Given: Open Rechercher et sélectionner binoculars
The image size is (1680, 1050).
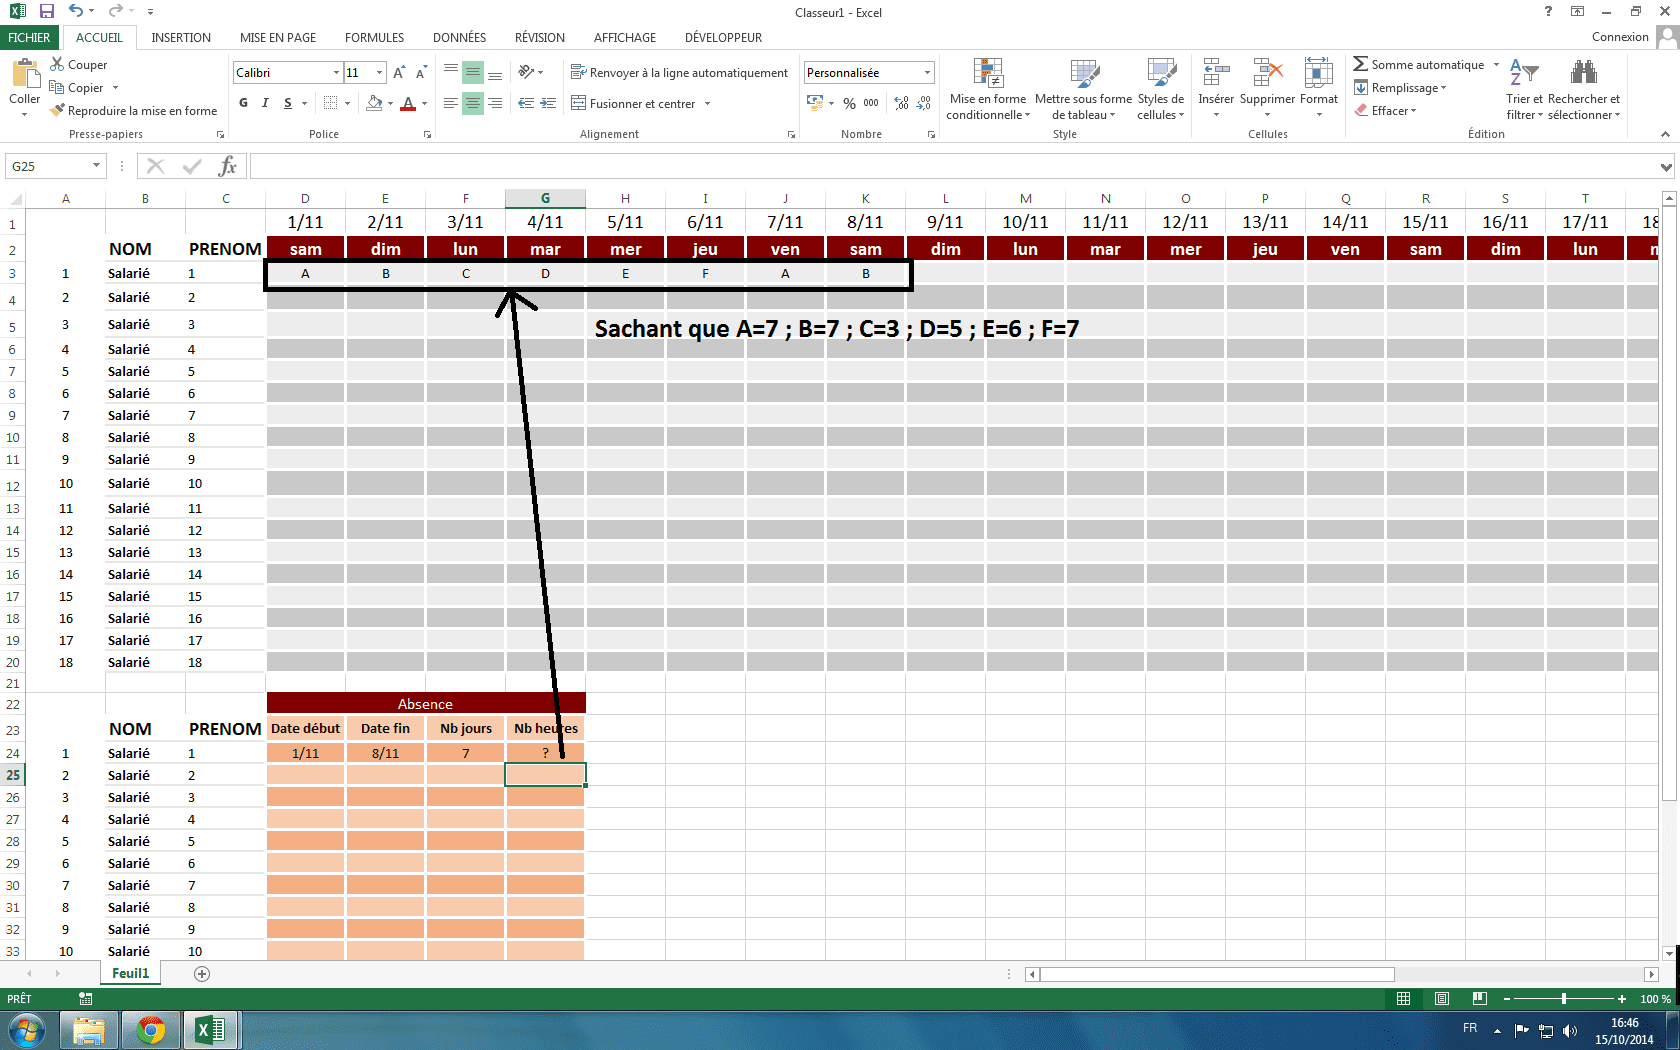Looking at the screenshot, I should (x=1583, y=74).
